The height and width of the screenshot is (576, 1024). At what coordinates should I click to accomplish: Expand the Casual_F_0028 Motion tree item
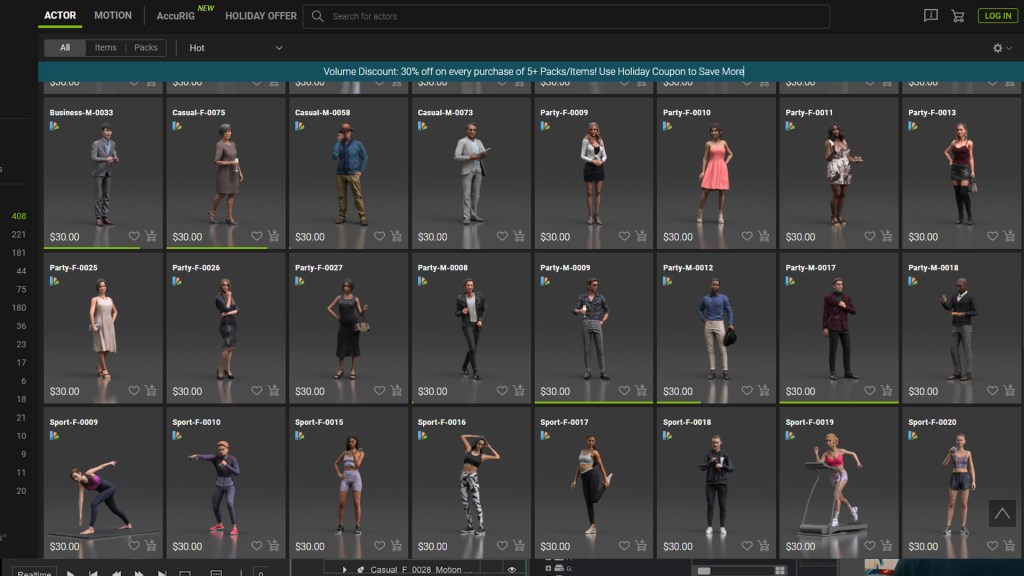point(345,569)
